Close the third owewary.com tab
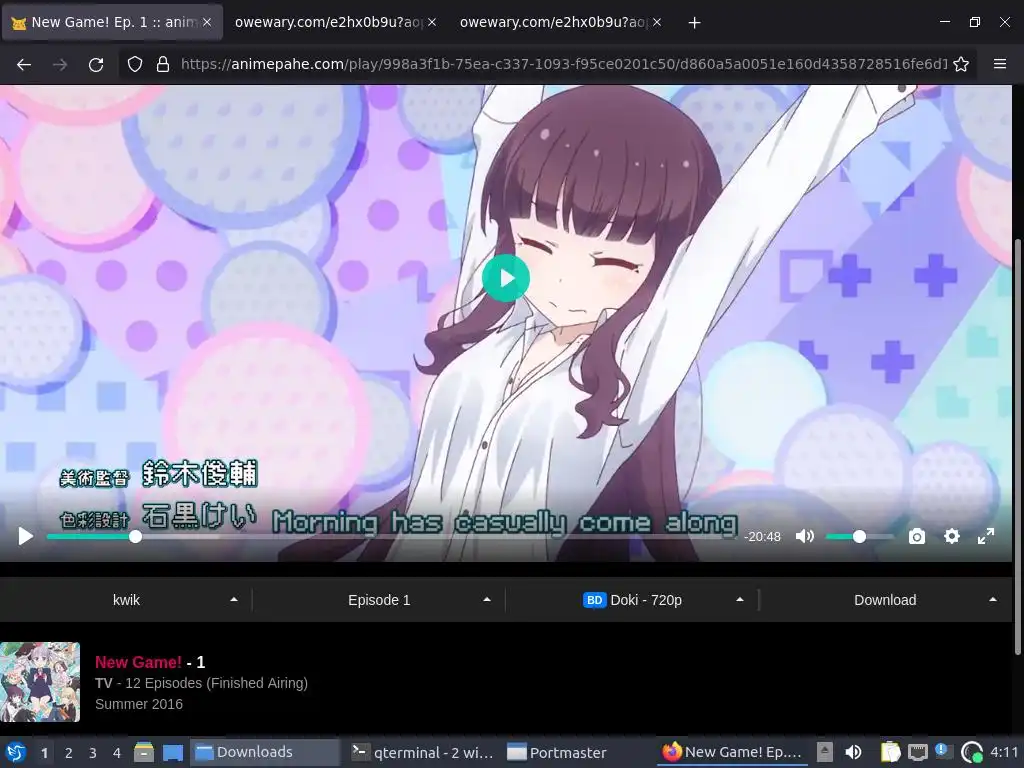1024x768 pixels. (657, 22)
